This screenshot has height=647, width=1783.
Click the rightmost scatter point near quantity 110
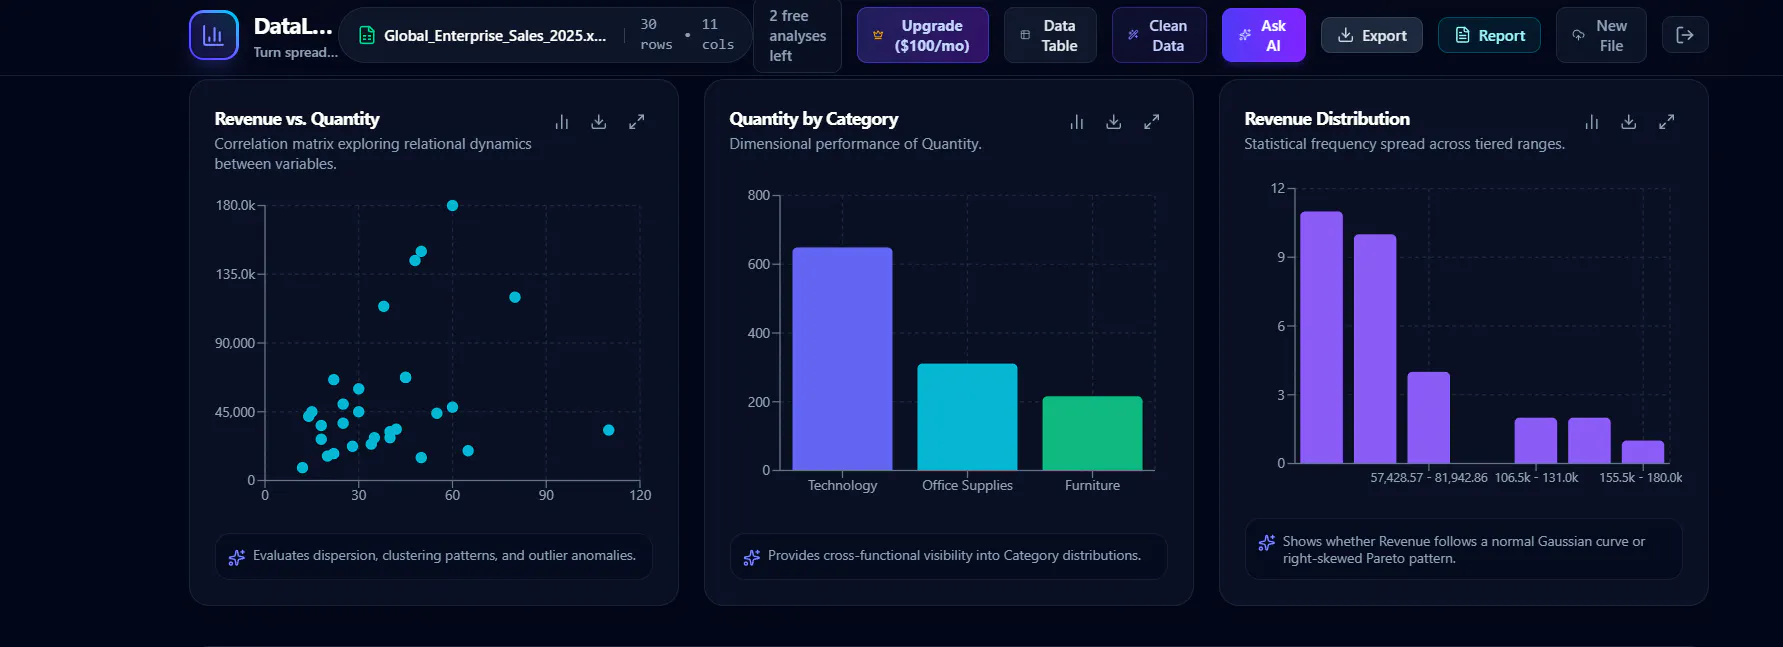[608, 430]
